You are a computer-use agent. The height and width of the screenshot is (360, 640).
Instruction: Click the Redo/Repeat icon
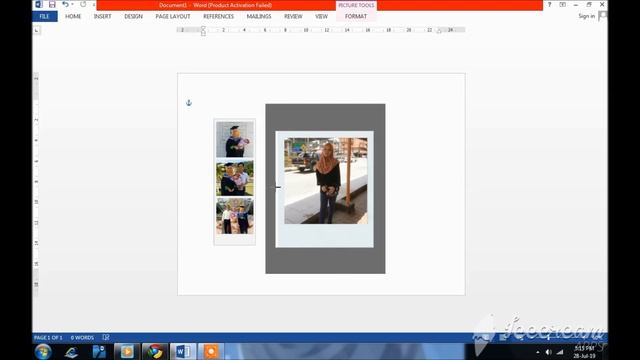coord(83,4)
